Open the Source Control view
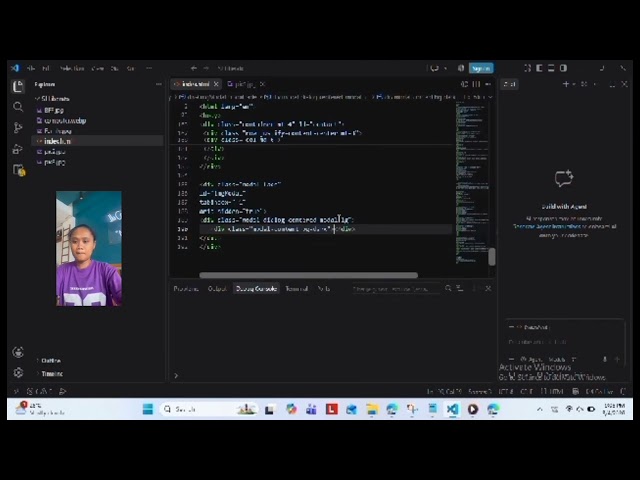Image resolution: width=640 pixels, height=480 pixels. pyautogui.click(x=18, y=128)
